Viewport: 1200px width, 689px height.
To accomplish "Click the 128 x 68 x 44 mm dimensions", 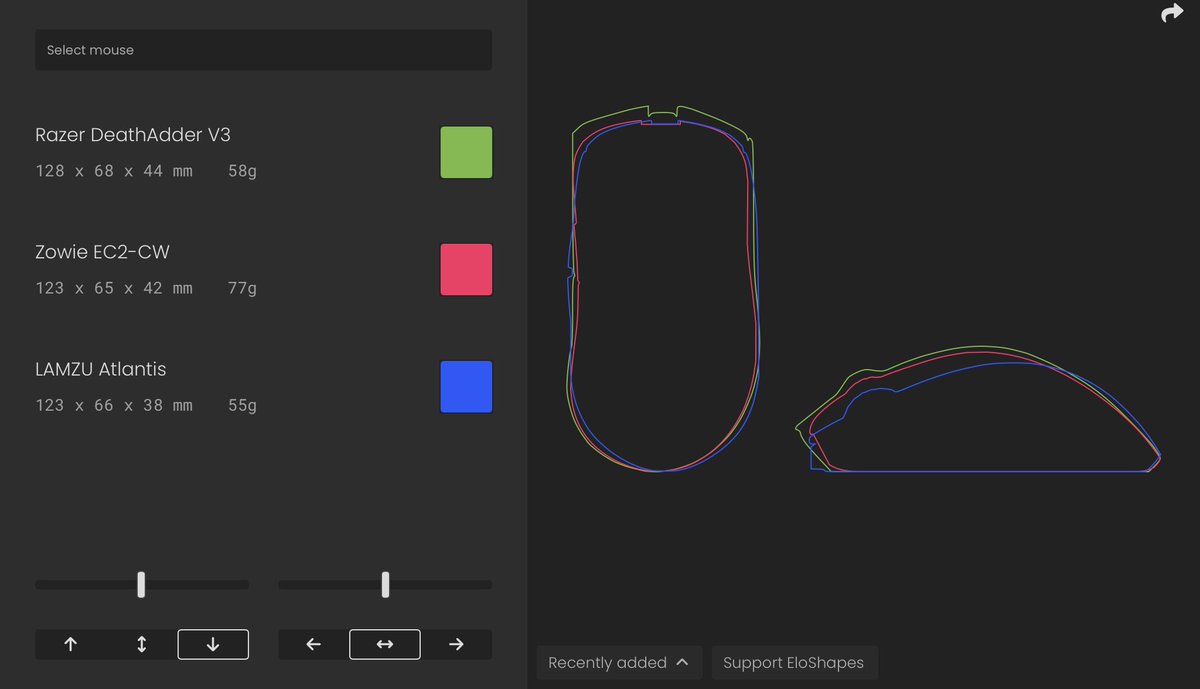I will click(x=114, y=171).
